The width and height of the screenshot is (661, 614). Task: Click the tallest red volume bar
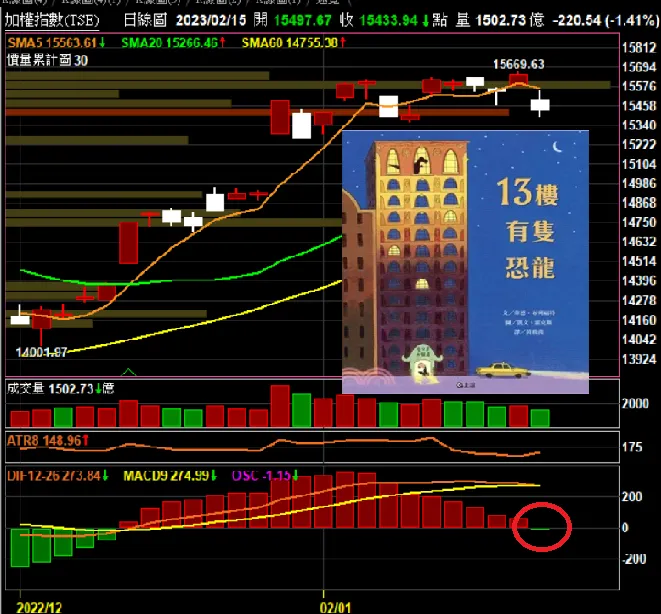[280, 406]
